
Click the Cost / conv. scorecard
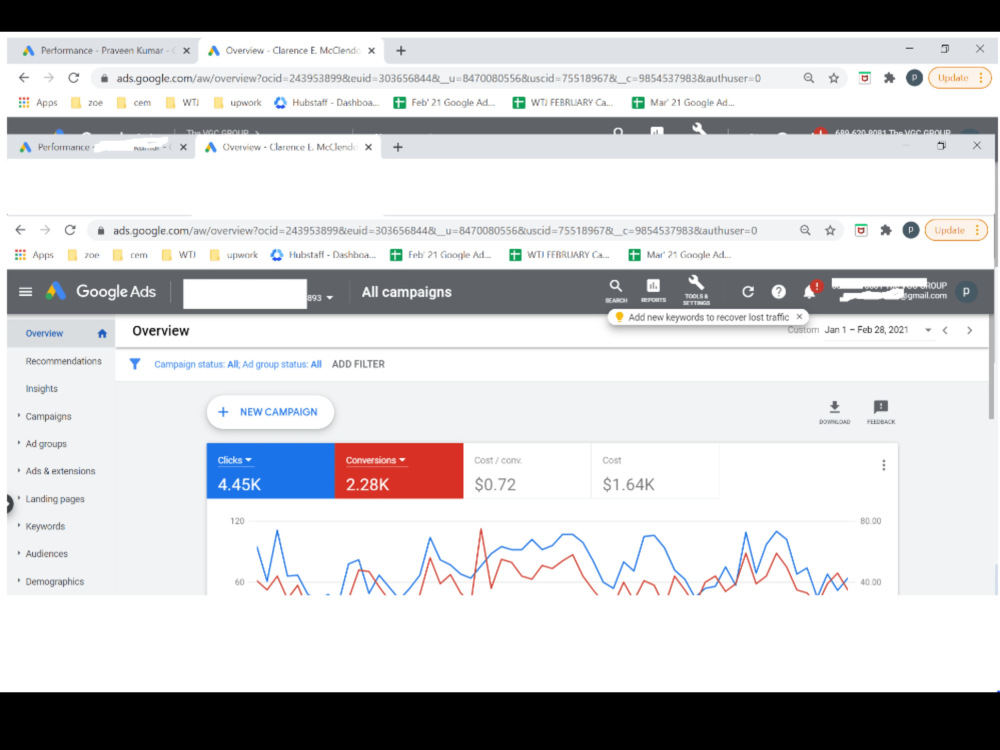(x=527, y=471)
